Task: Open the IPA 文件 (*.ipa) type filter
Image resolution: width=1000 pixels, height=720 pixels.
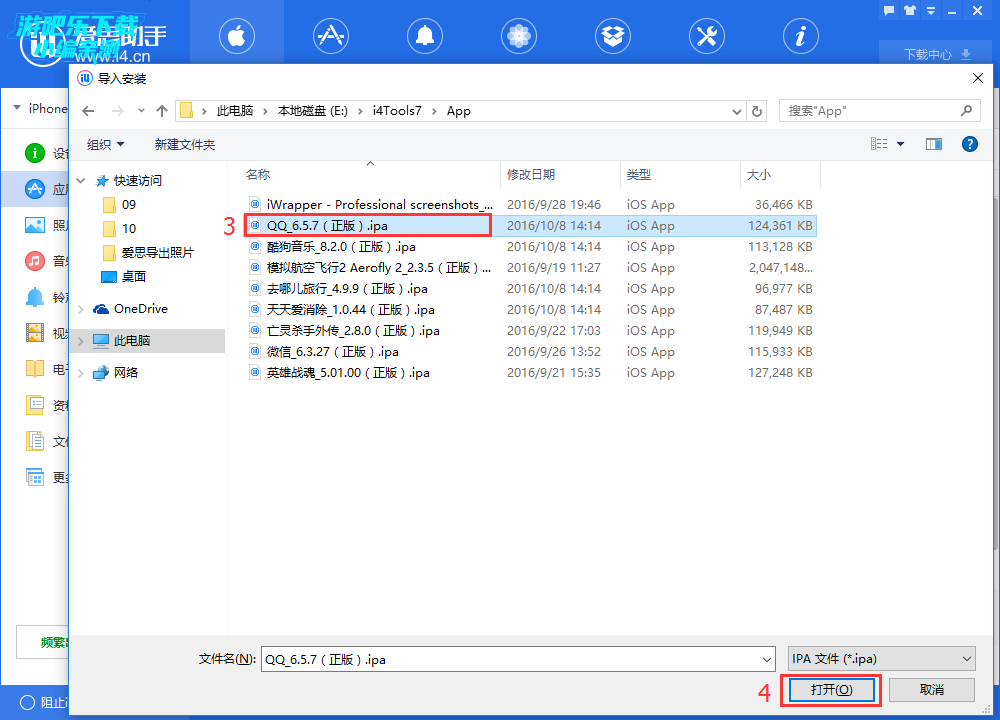Action: coord(882,659)
